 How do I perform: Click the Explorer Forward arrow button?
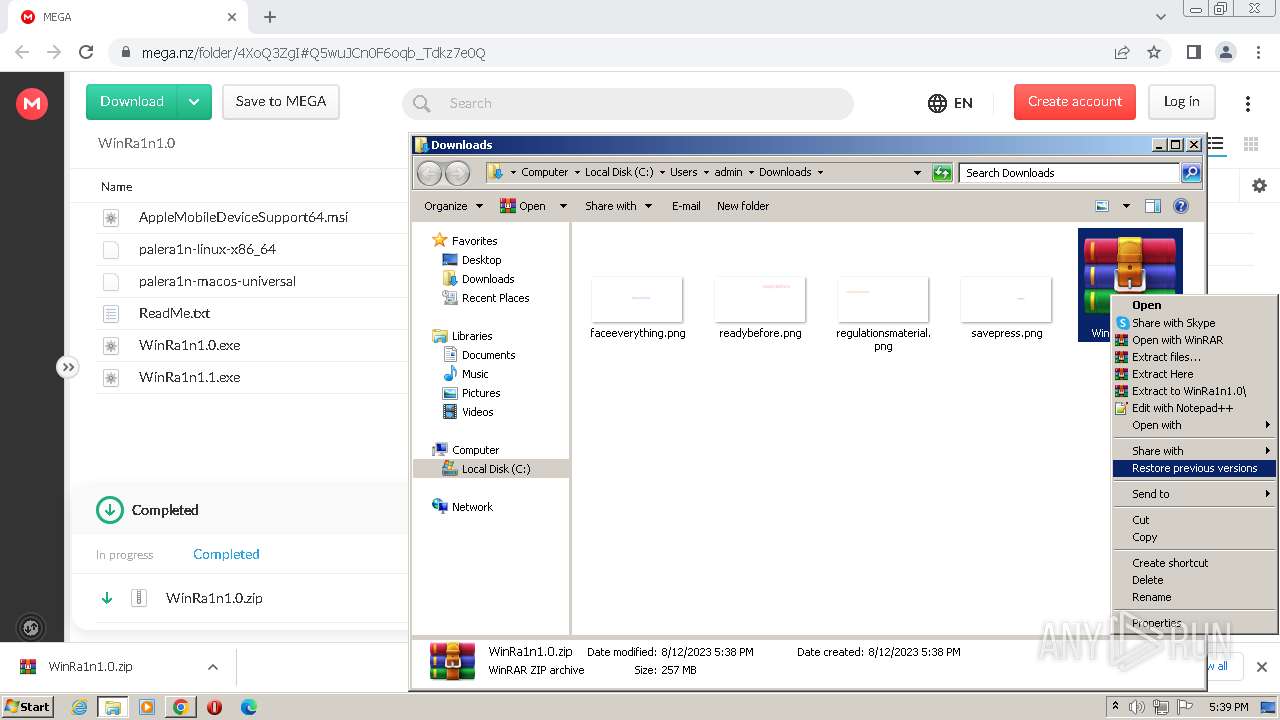(x=457, y=173)
